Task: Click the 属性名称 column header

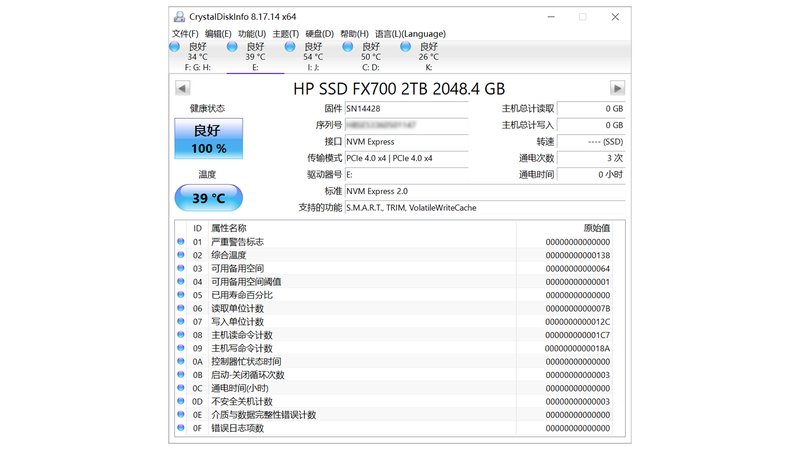Action: click(x=229, y=228)
